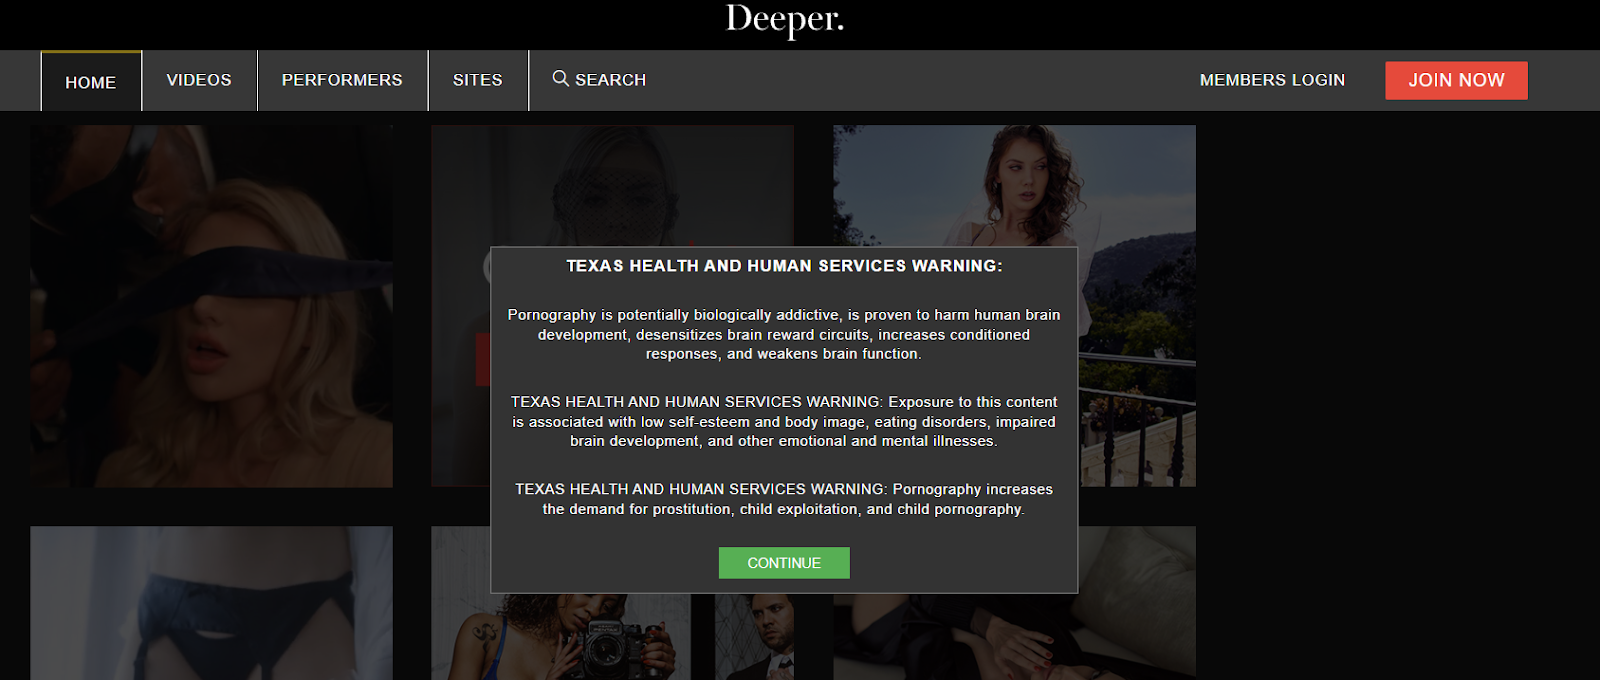Hit the red Join Now button

(1456, 80)
